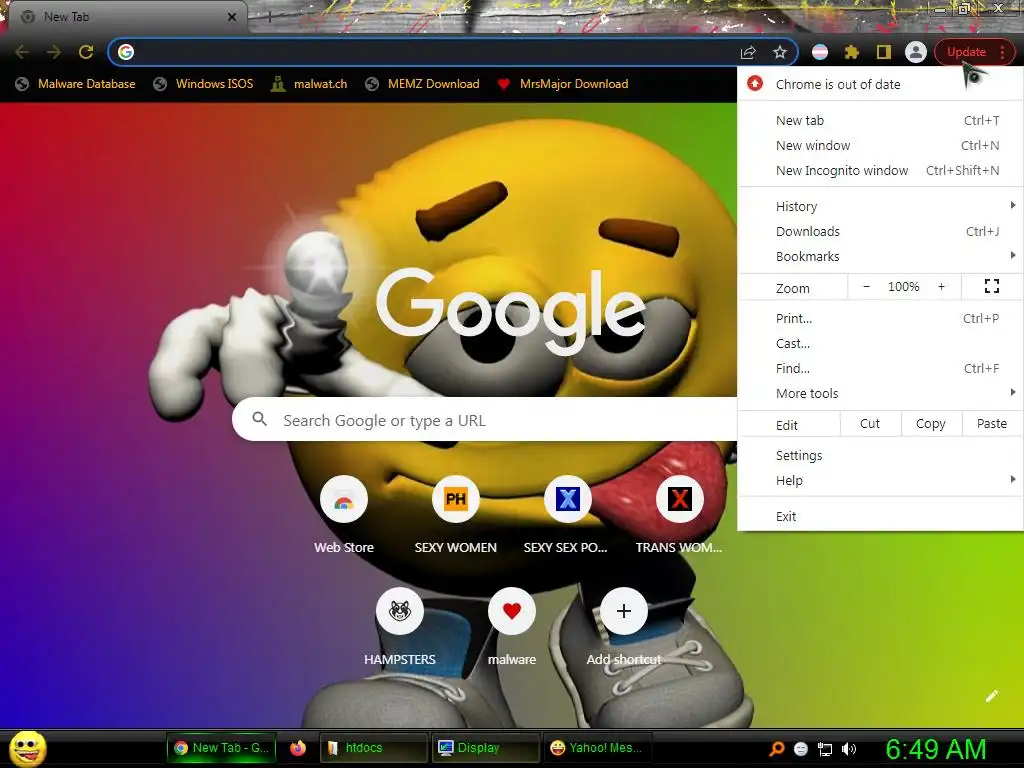Image resolution: width=1024 pixels, height=768 pixels.
Task: Choose Print... from the menu
Action: 880,318
